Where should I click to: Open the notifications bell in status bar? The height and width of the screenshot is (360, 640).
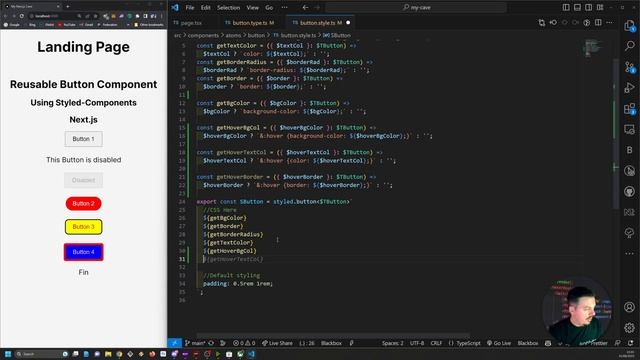(x=631, y=343)
